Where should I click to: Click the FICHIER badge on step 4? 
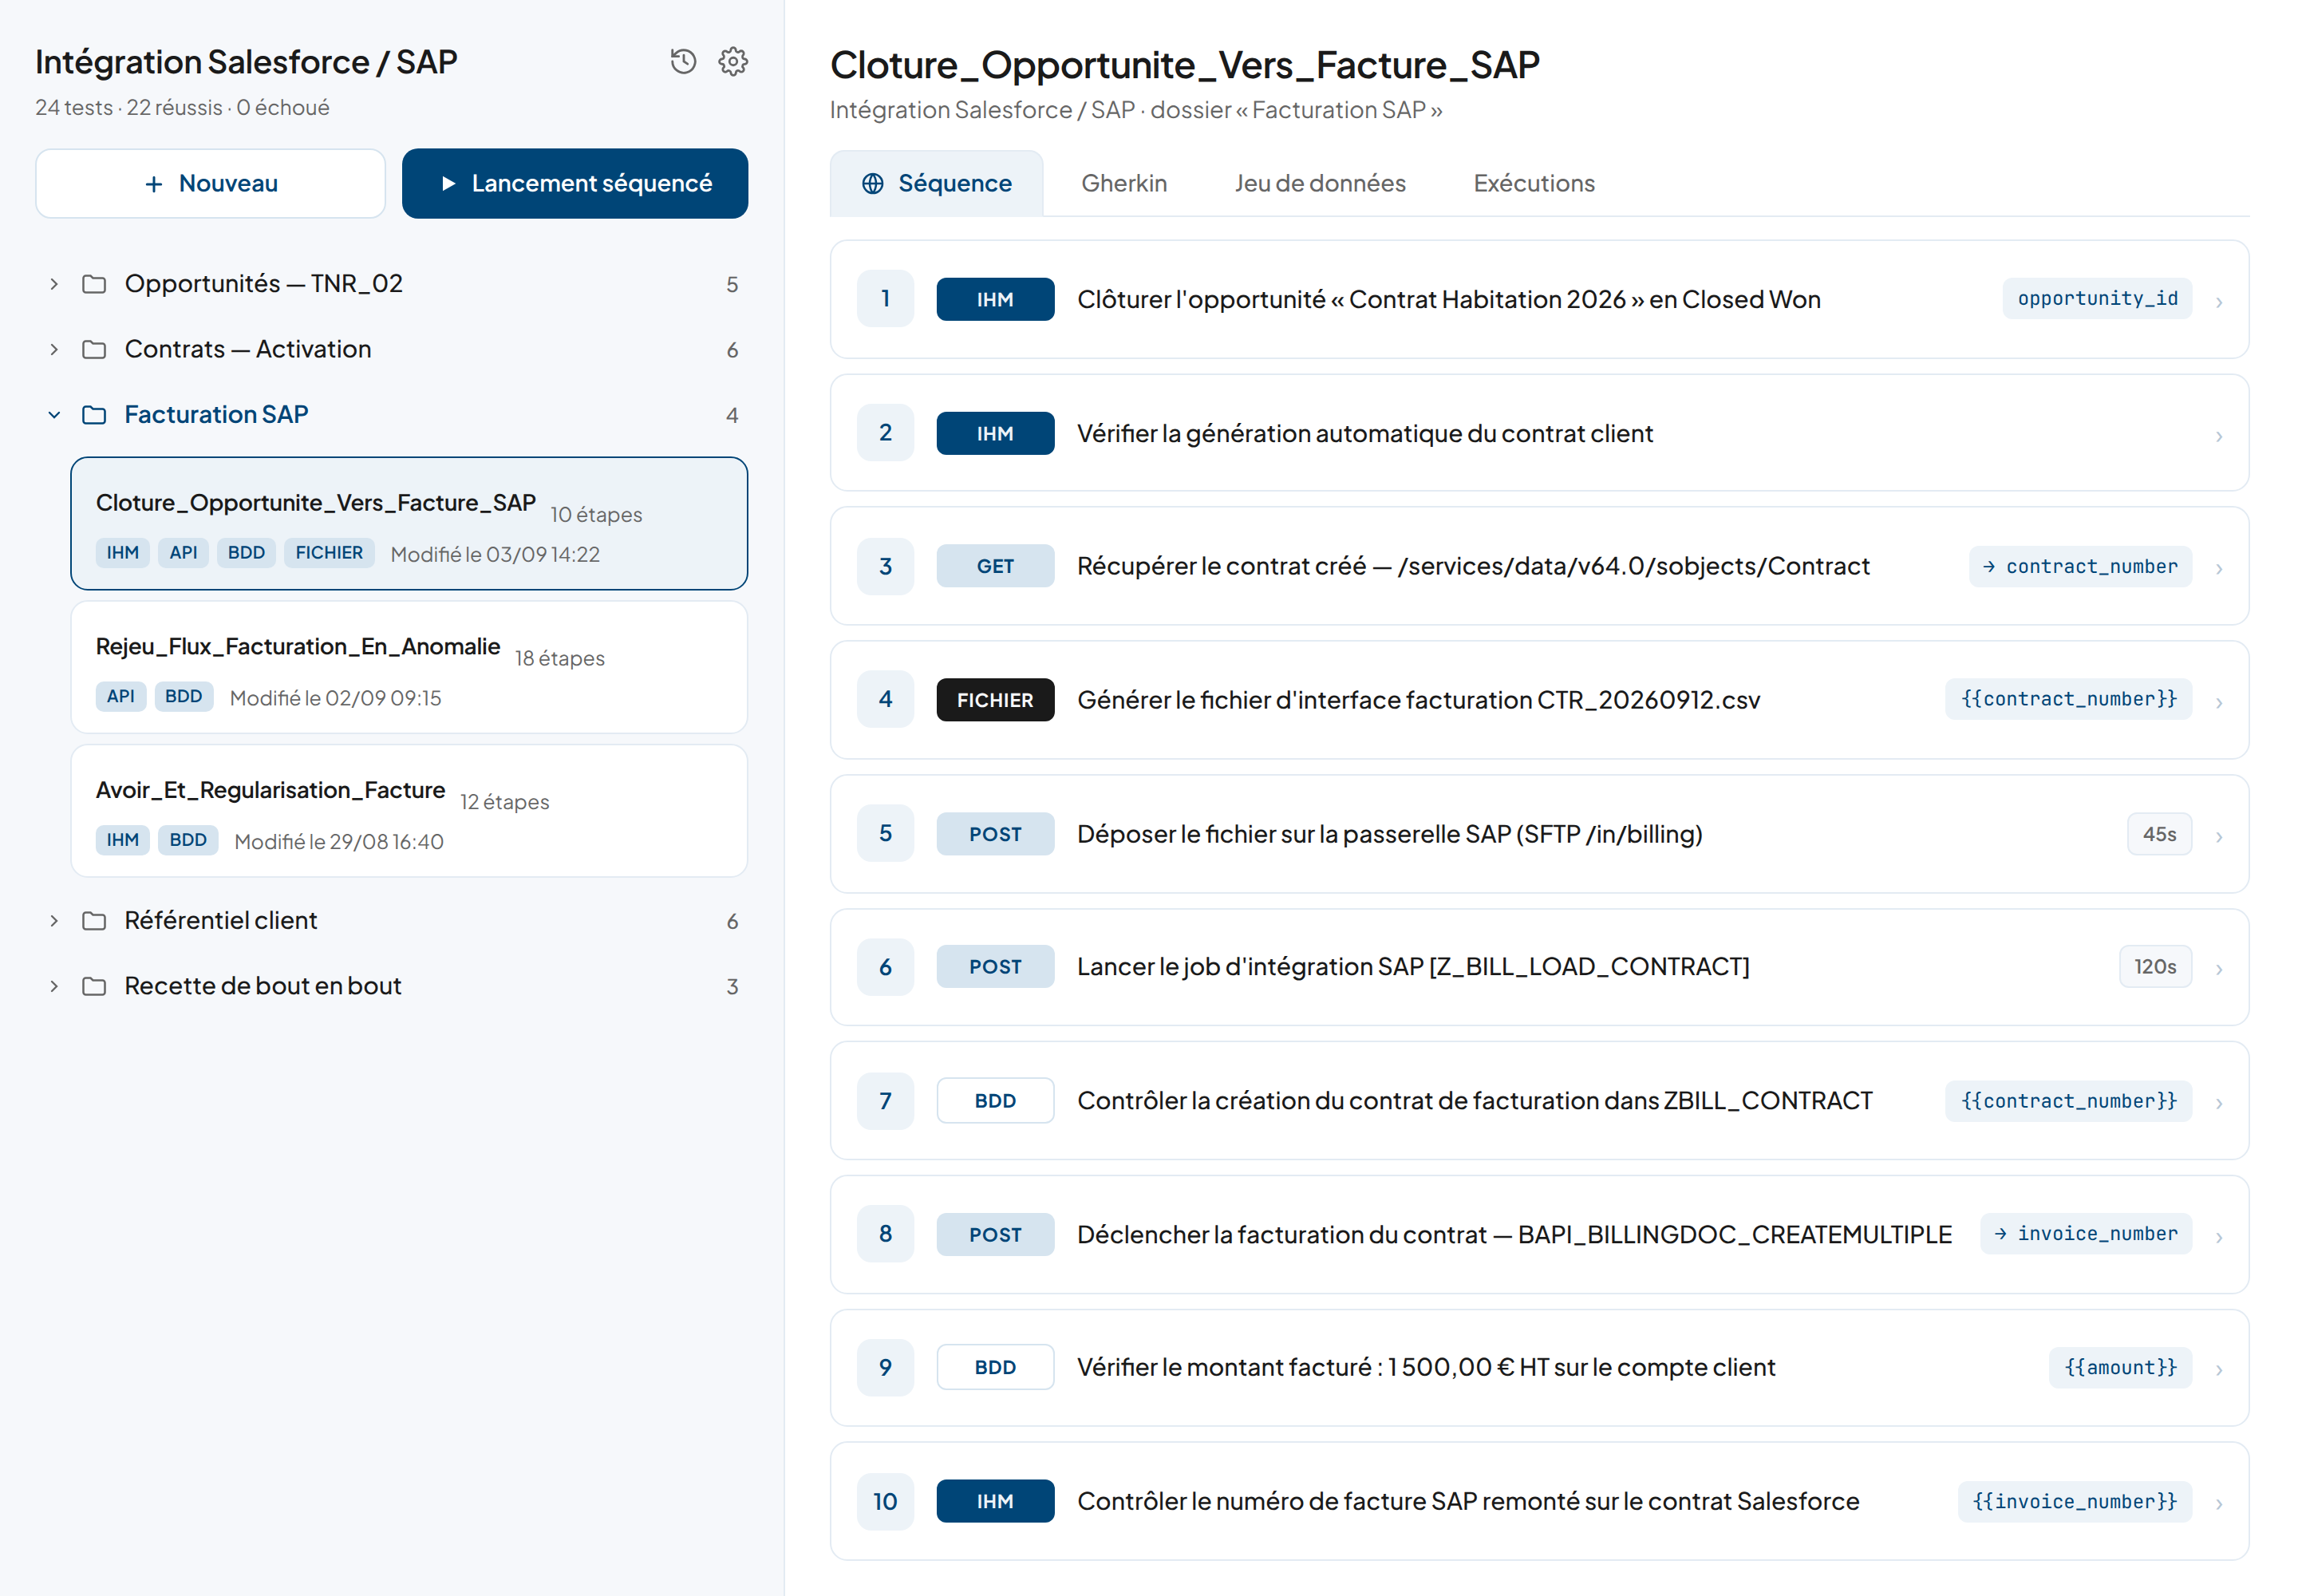tap(995, 700)
